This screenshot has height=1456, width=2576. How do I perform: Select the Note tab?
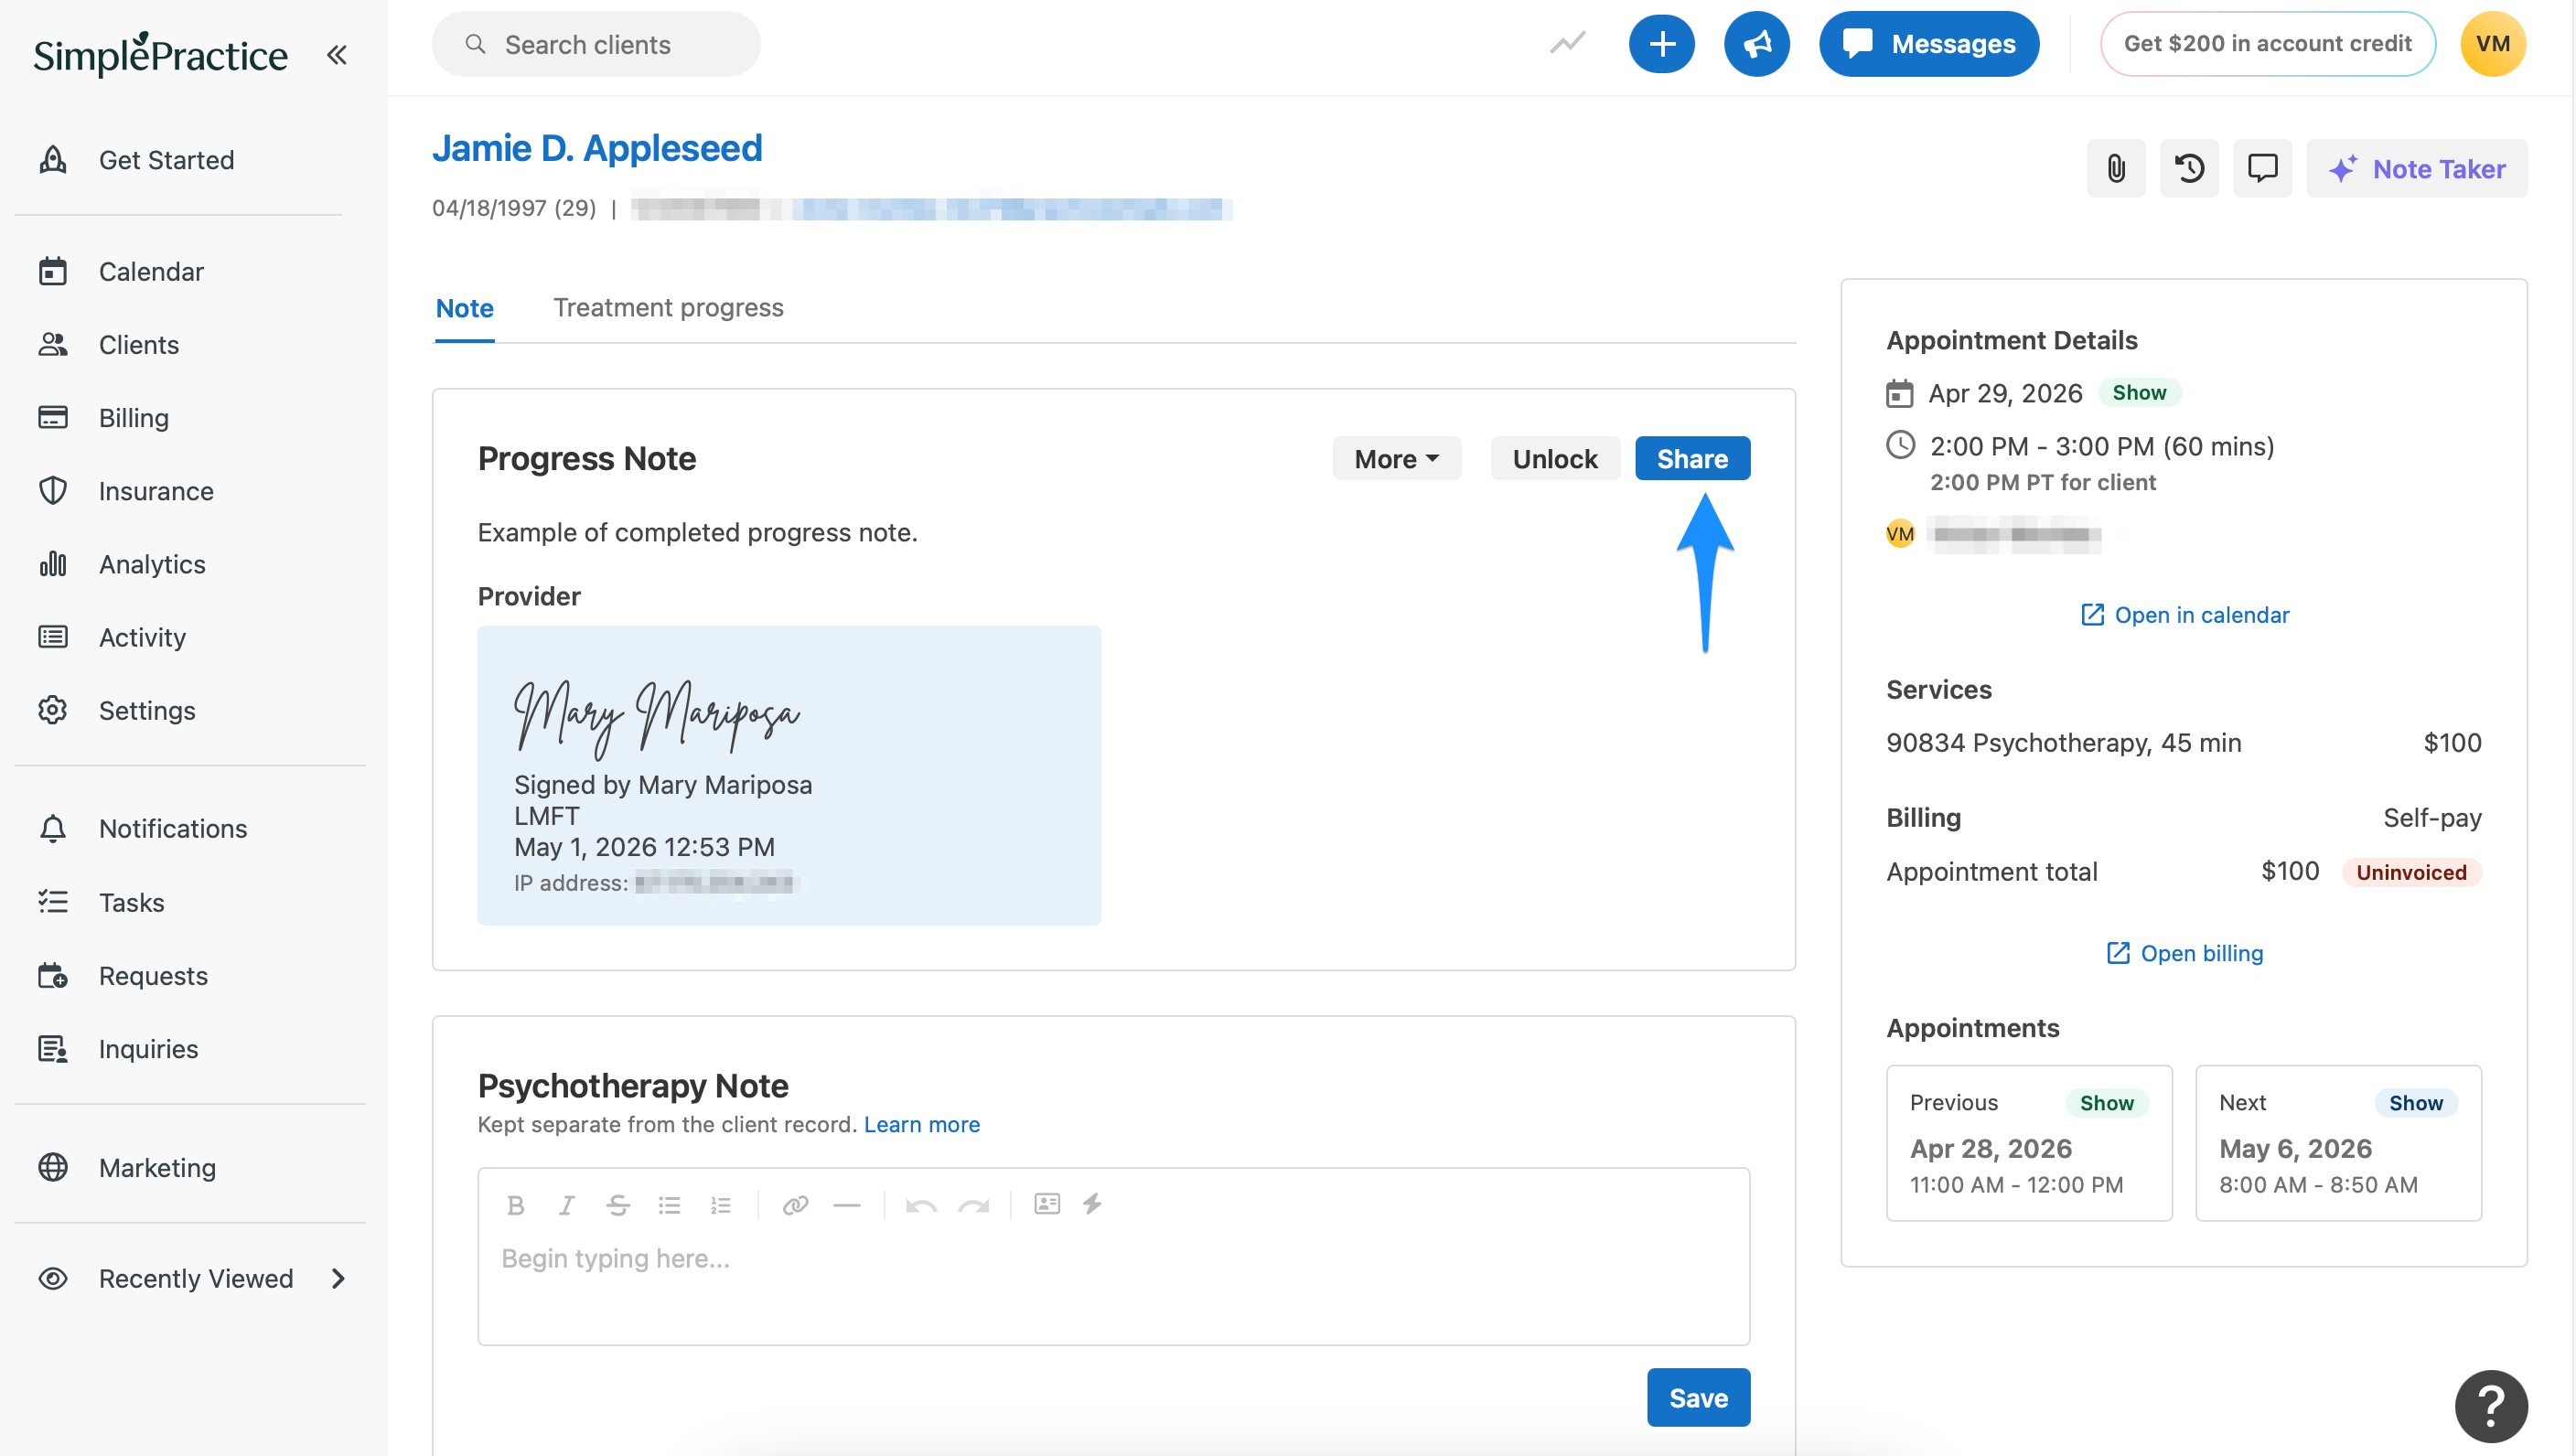click(464, 308)
